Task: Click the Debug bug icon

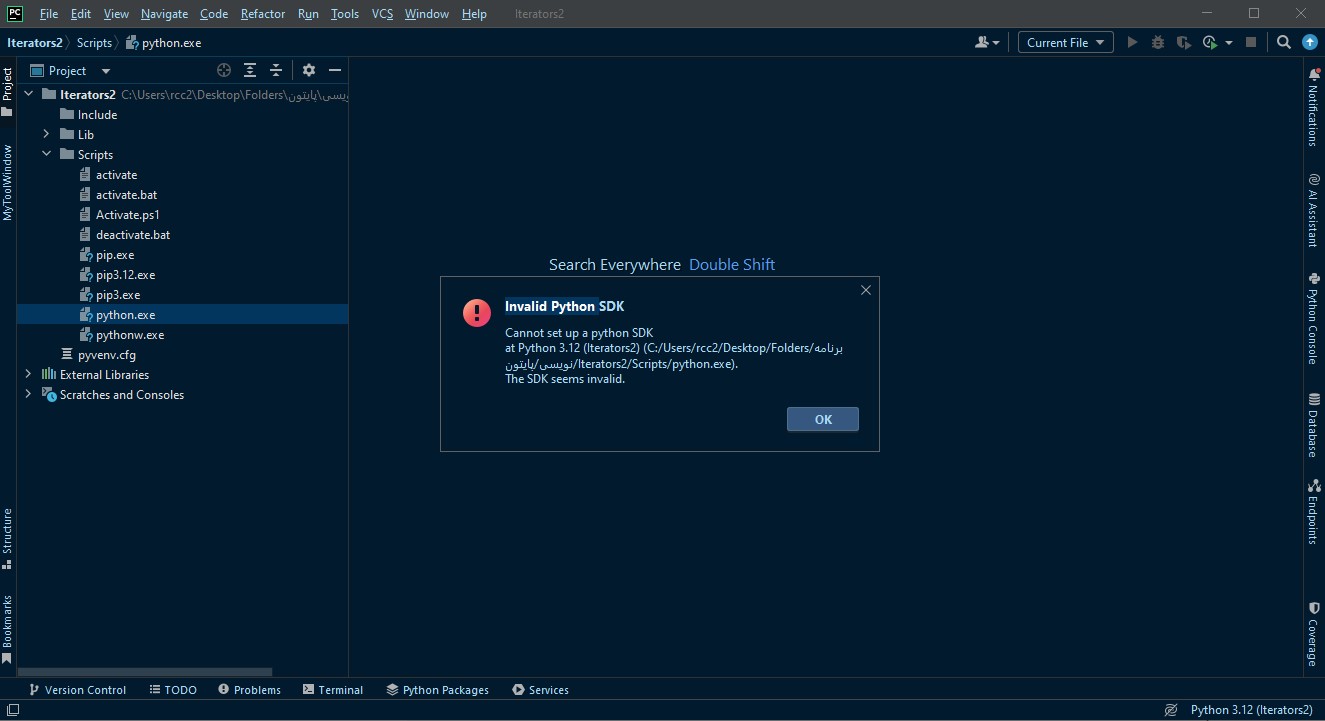Action: (x=1158, y=42)
